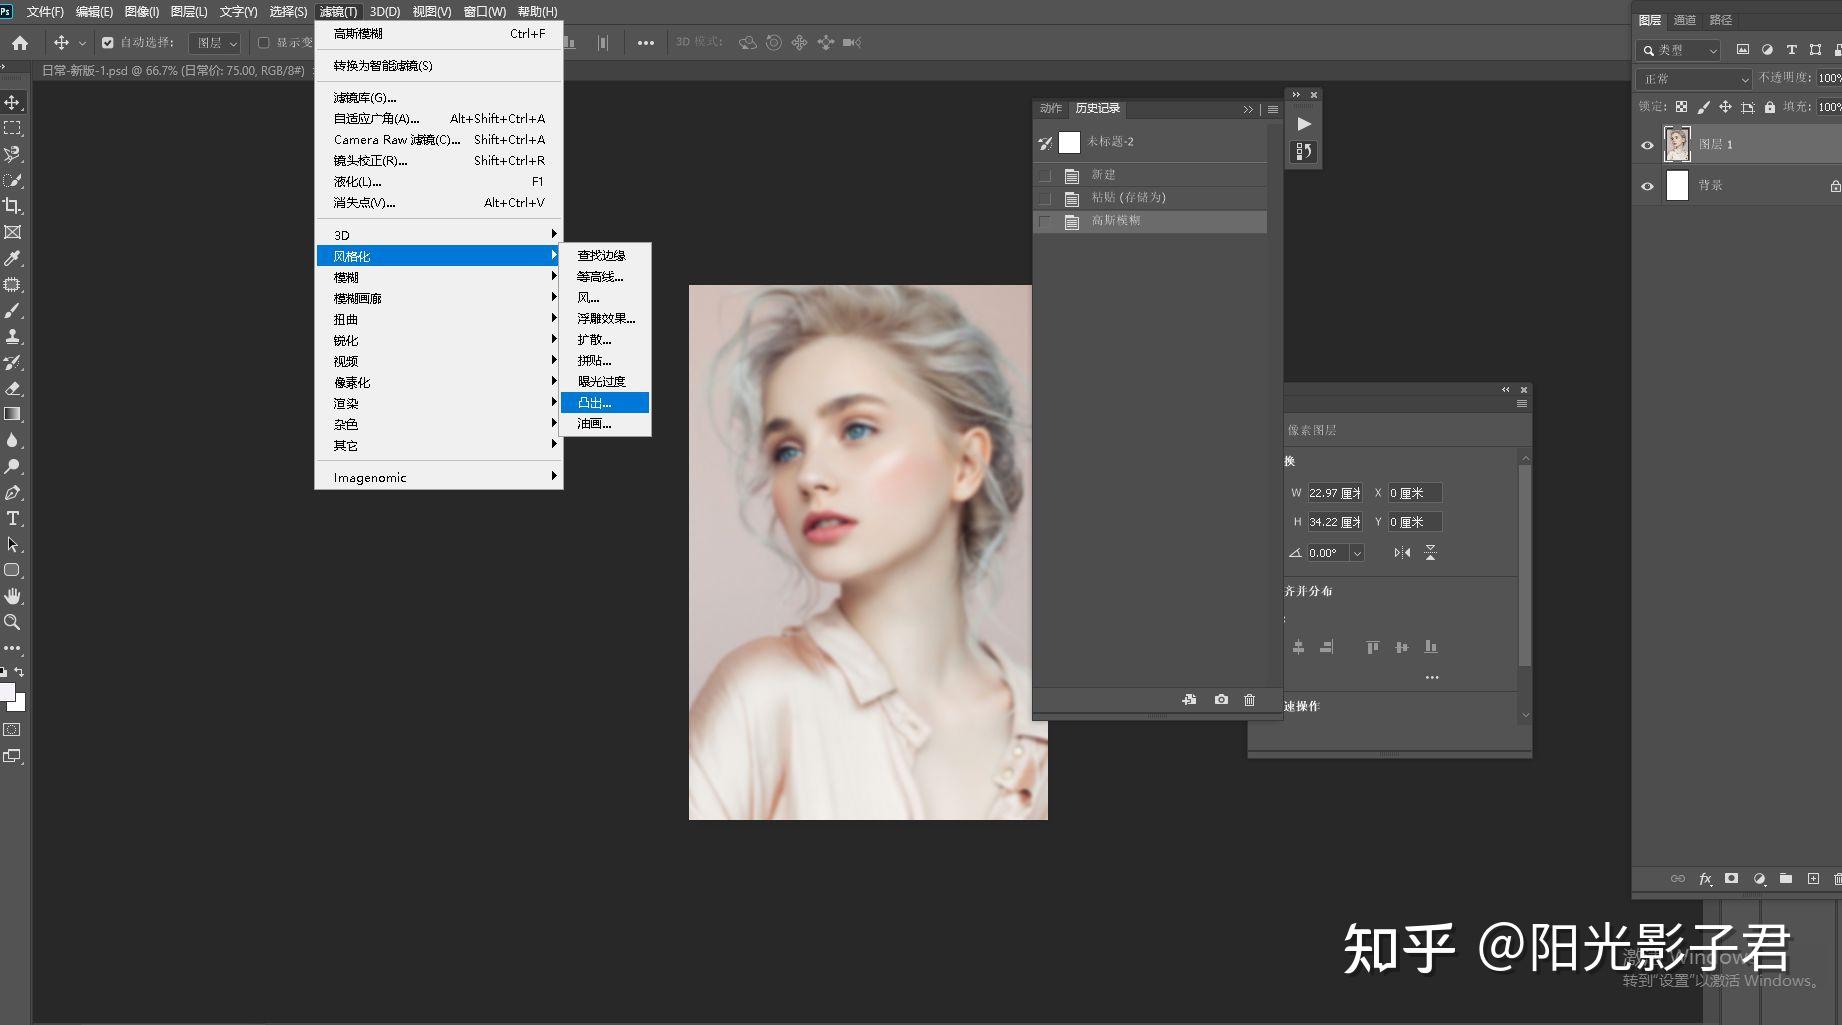
Task: Toggle the 自动选择 checkbox
Action: pyautogui.click(x=108, y=43)
